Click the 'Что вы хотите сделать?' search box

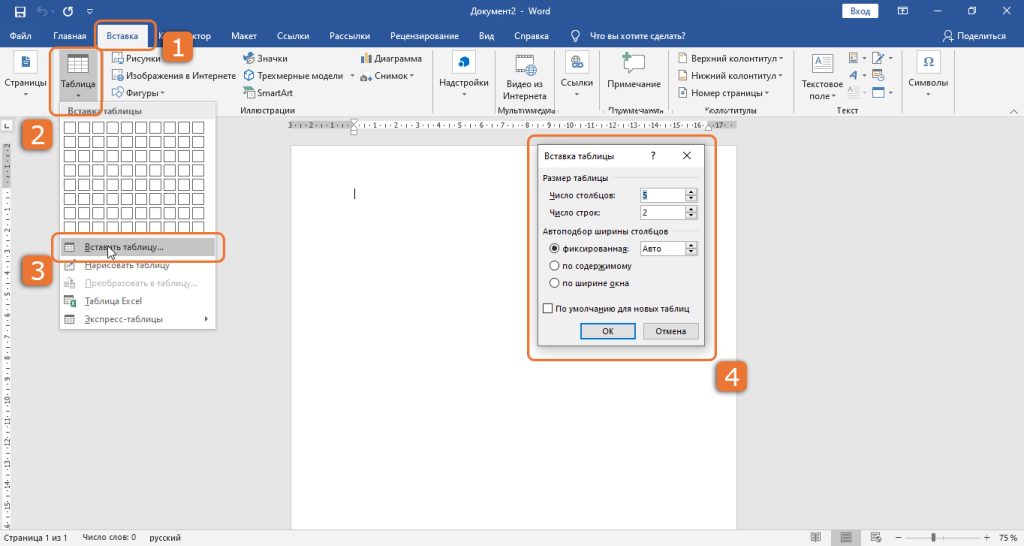pos(637,36)
